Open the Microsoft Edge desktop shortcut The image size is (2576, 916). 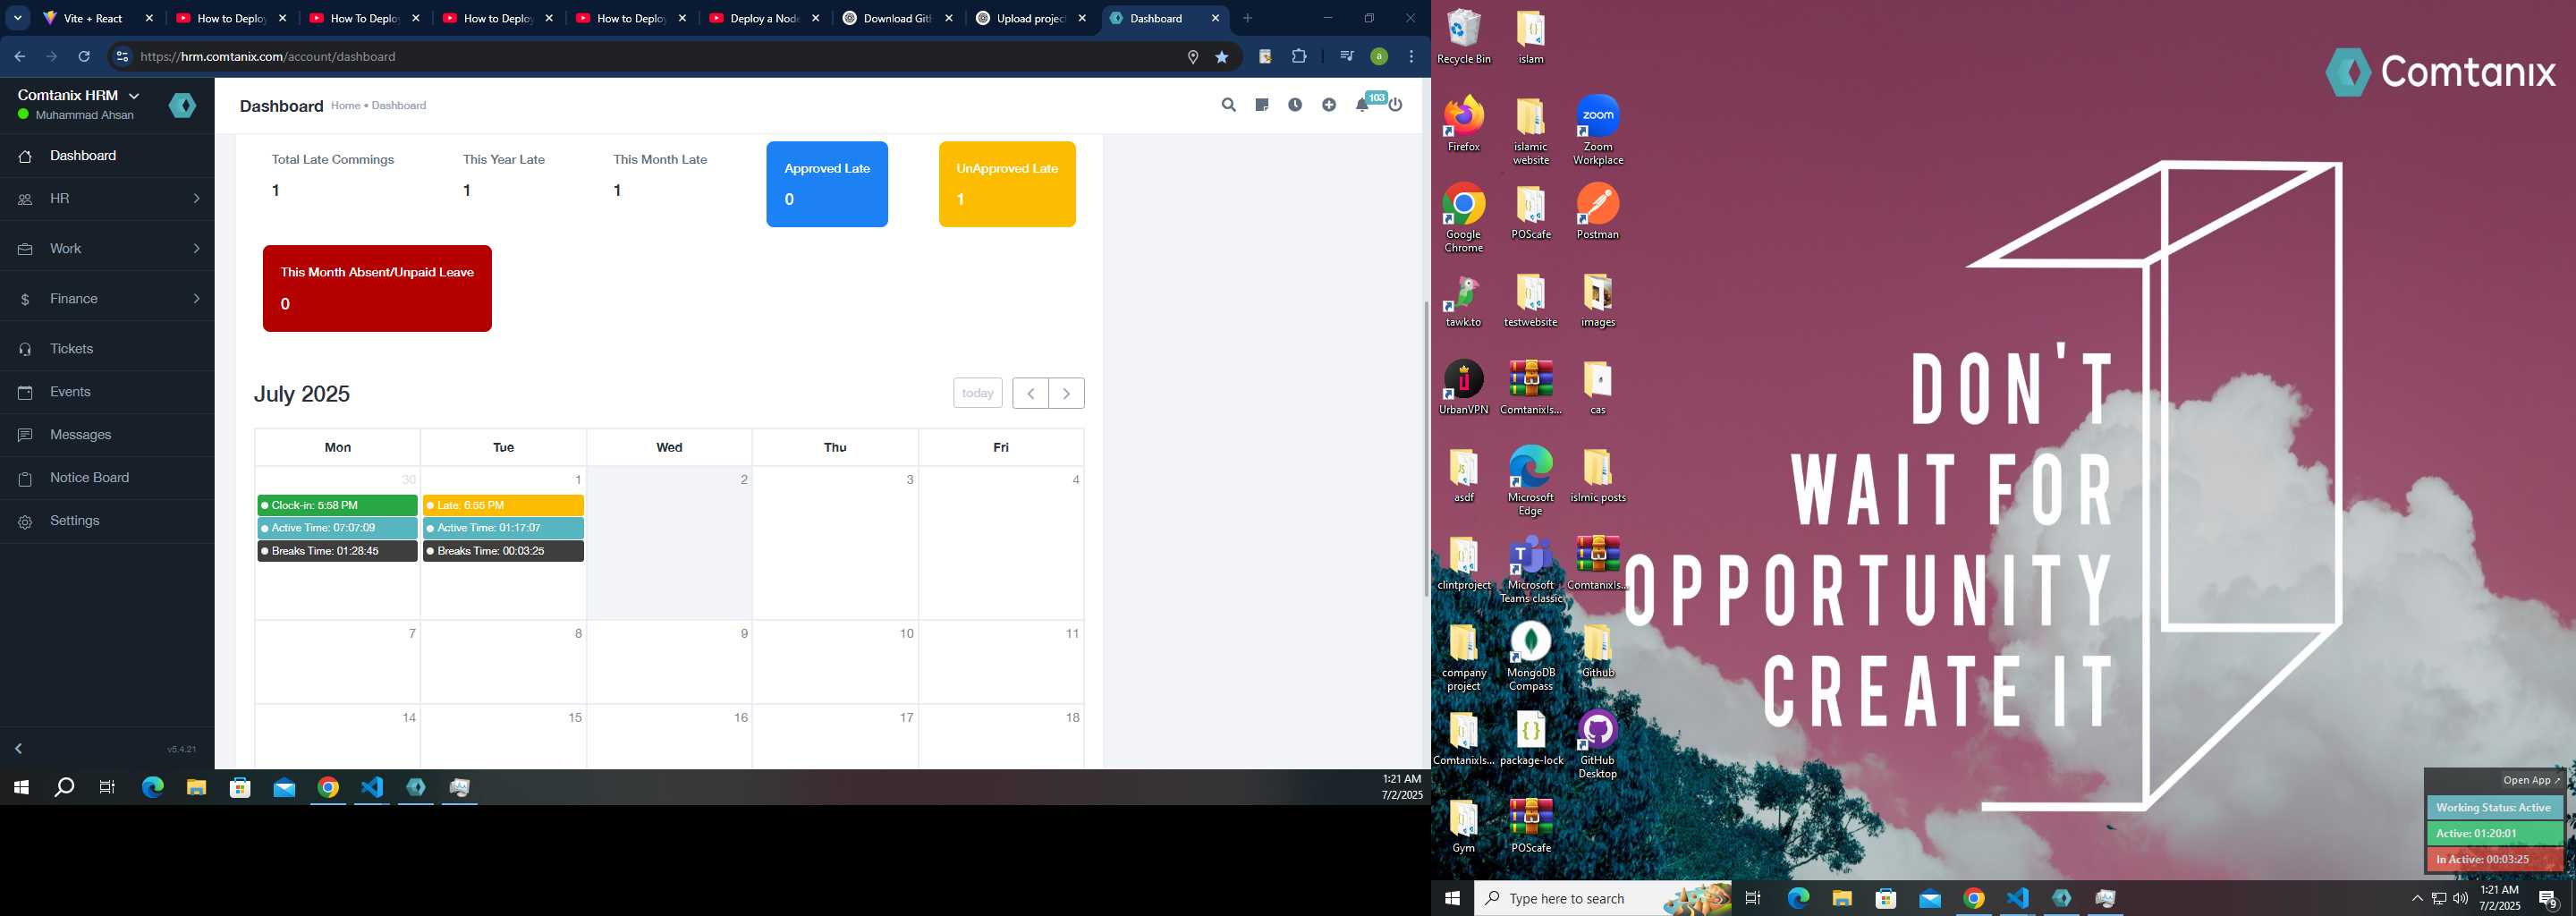click(1530, 481)
